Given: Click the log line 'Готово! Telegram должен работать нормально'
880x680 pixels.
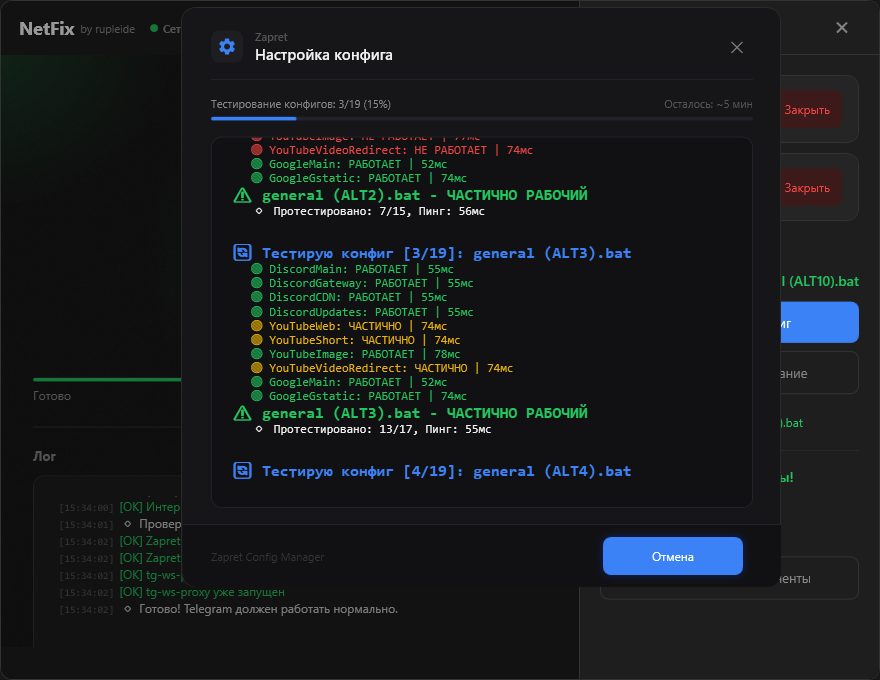Looking at the screenshot, I should pos(268,609).
